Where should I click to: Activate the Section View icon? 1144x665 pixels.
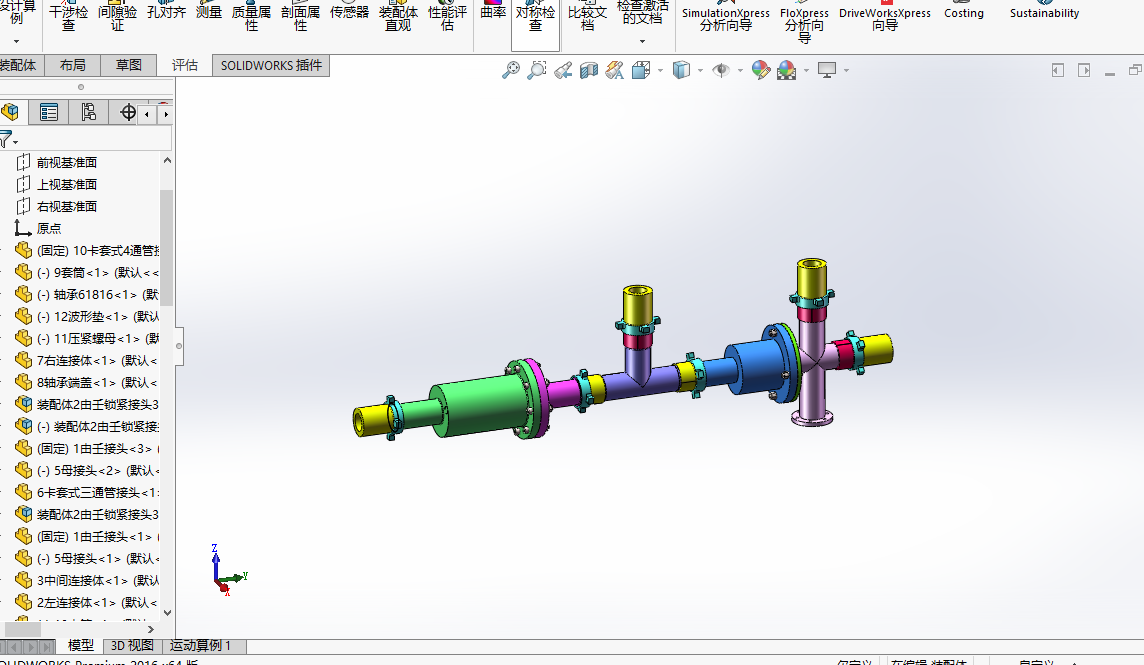[589, 70]
